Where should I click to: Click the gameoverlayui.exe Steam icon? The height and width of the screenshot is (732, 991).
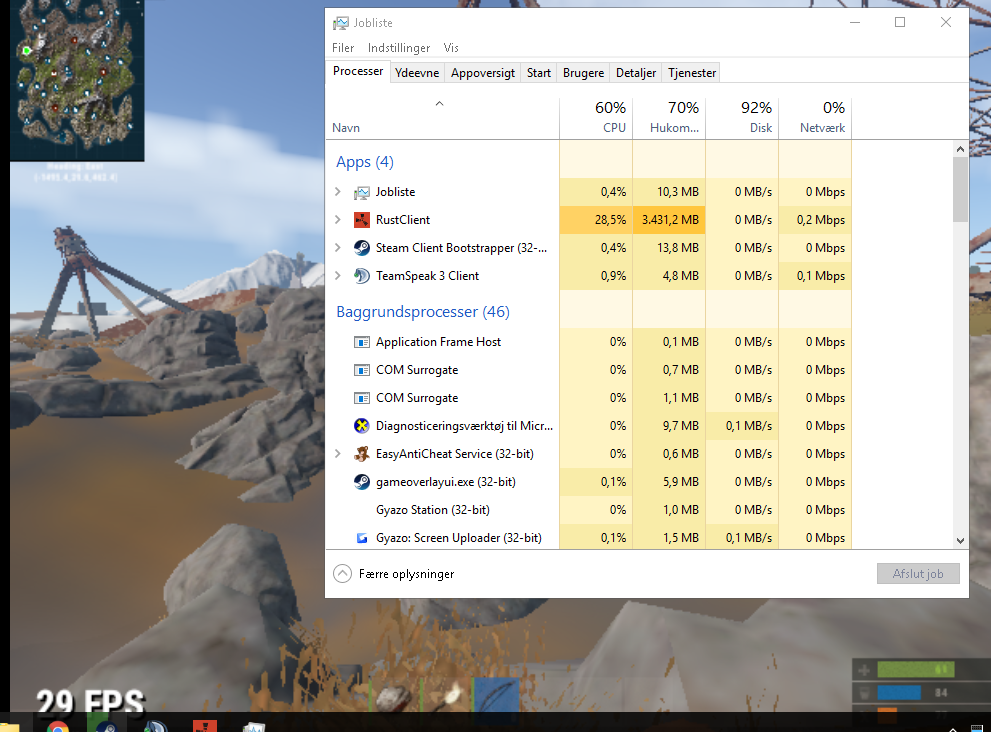click(362, 482)
